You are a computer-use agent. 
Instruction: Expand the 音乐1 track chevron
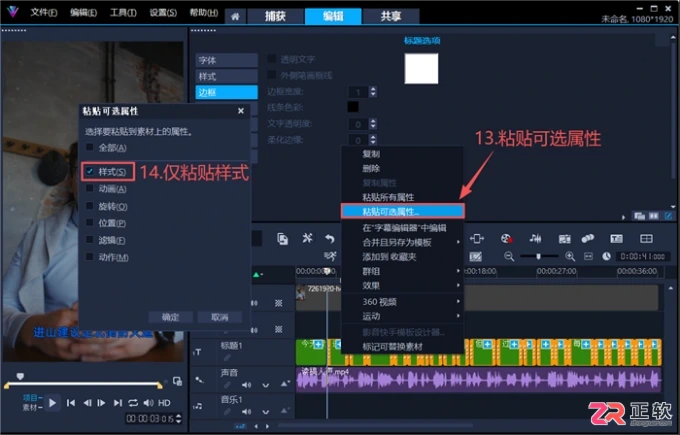click(265, 412)
